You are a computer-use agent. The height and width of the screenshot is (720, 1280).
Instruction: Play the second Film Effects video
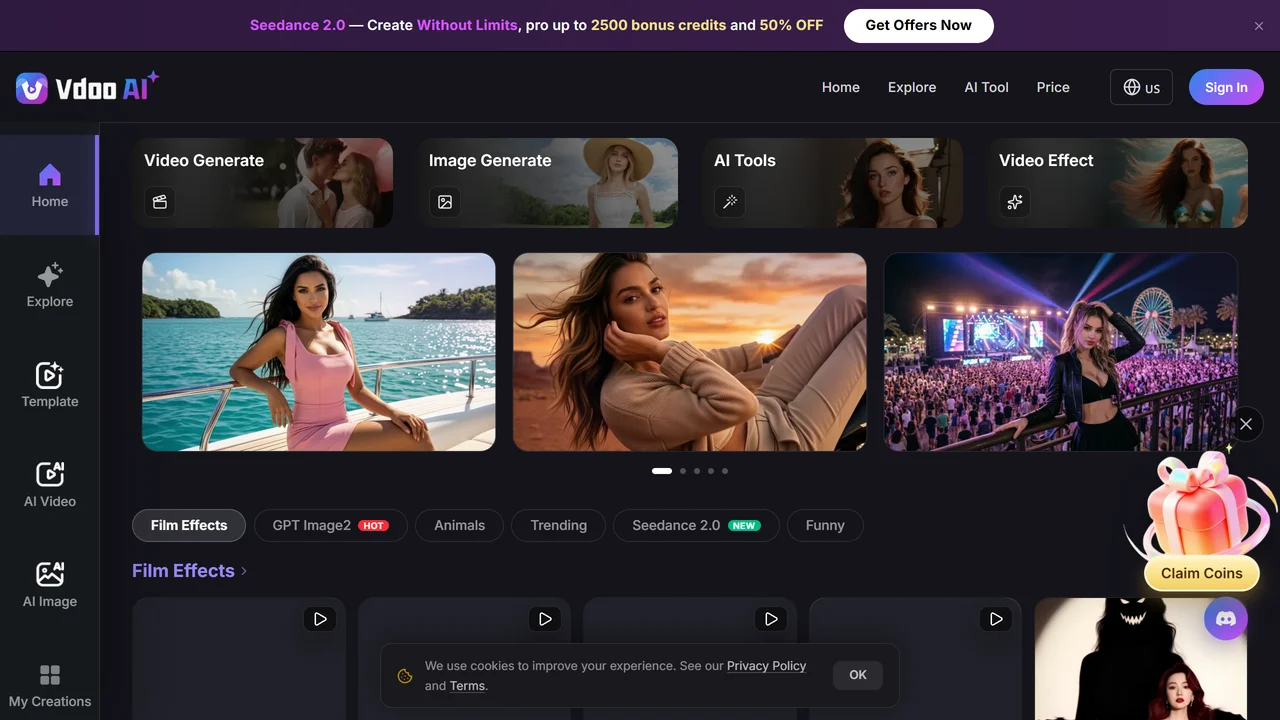(545, 619)
